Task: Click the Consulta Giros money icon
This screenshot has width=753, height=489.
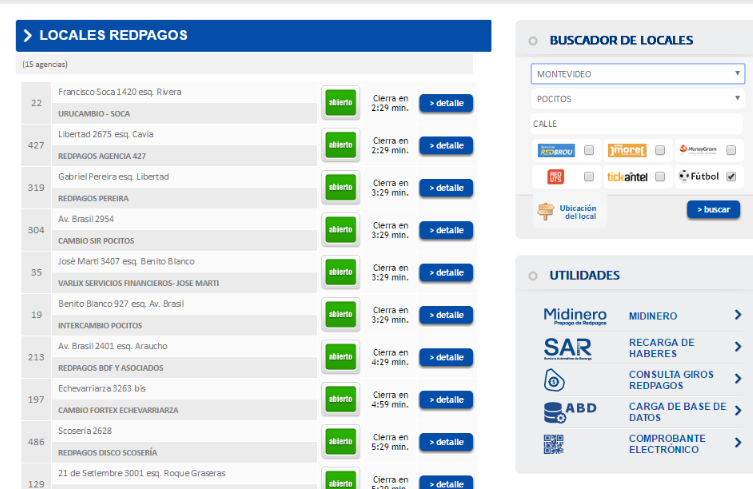Action: [x=554, y=380]
